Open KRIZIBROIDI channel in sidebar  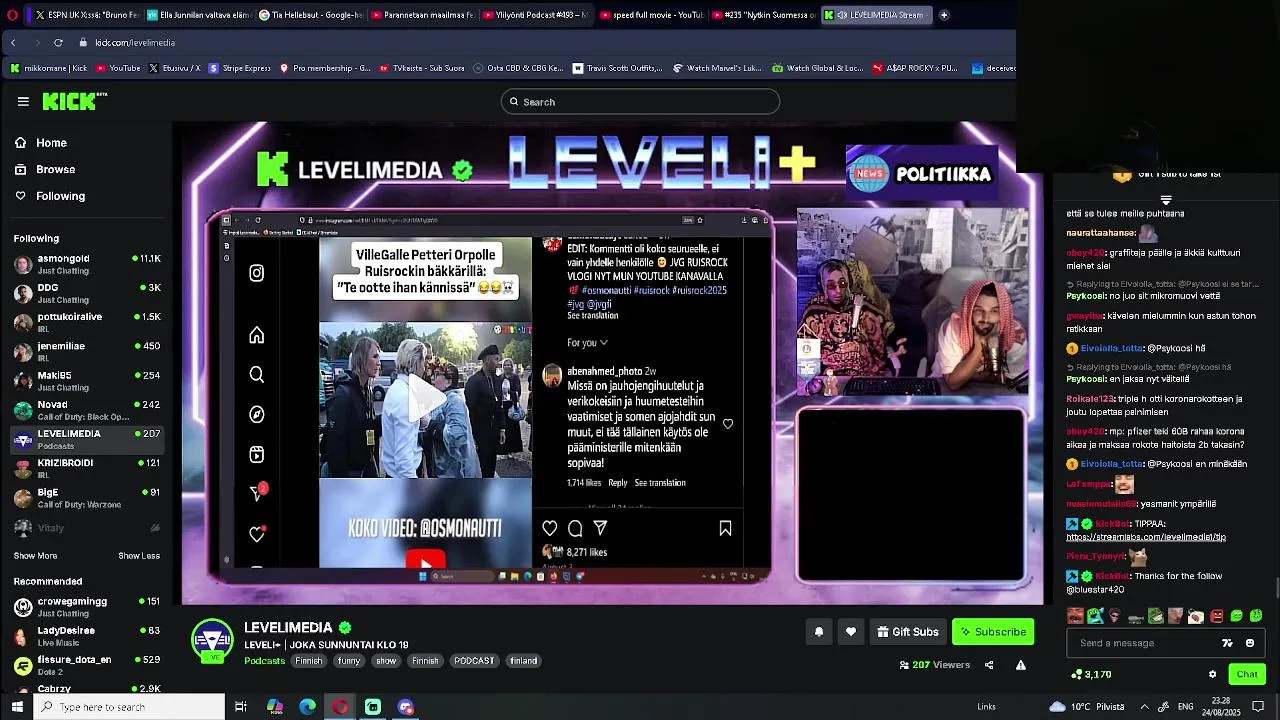click(86, 468)
